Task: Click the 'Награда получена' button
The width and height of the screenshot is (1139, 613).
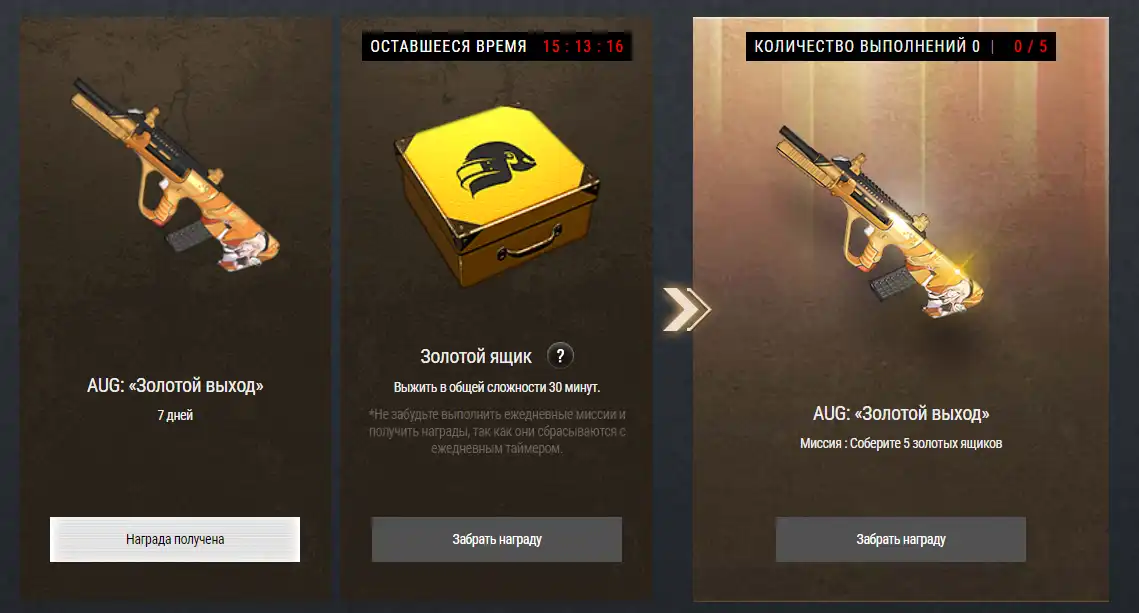Action: click(x=175, y=539)
